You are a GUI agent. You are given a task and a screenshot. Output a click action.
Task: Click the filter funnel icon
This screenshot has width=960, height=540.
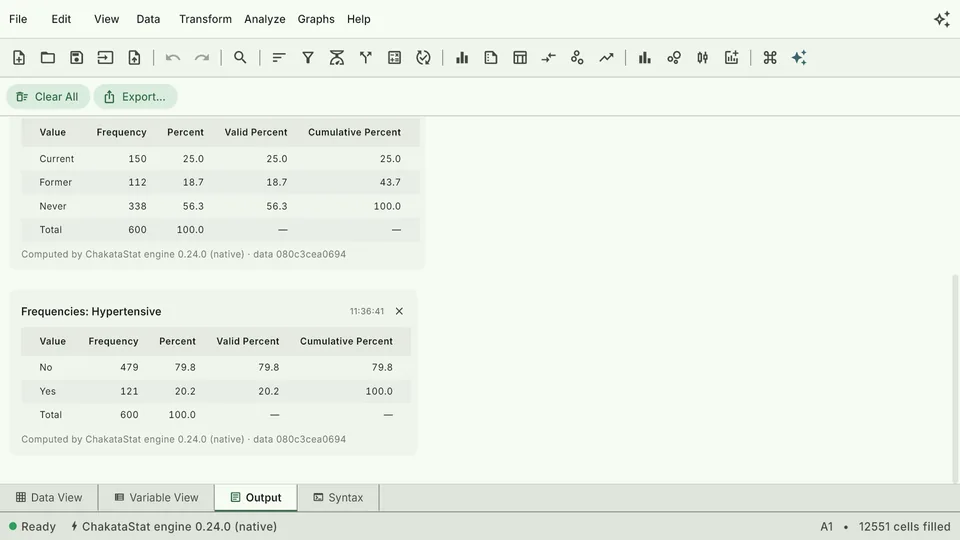308,58
